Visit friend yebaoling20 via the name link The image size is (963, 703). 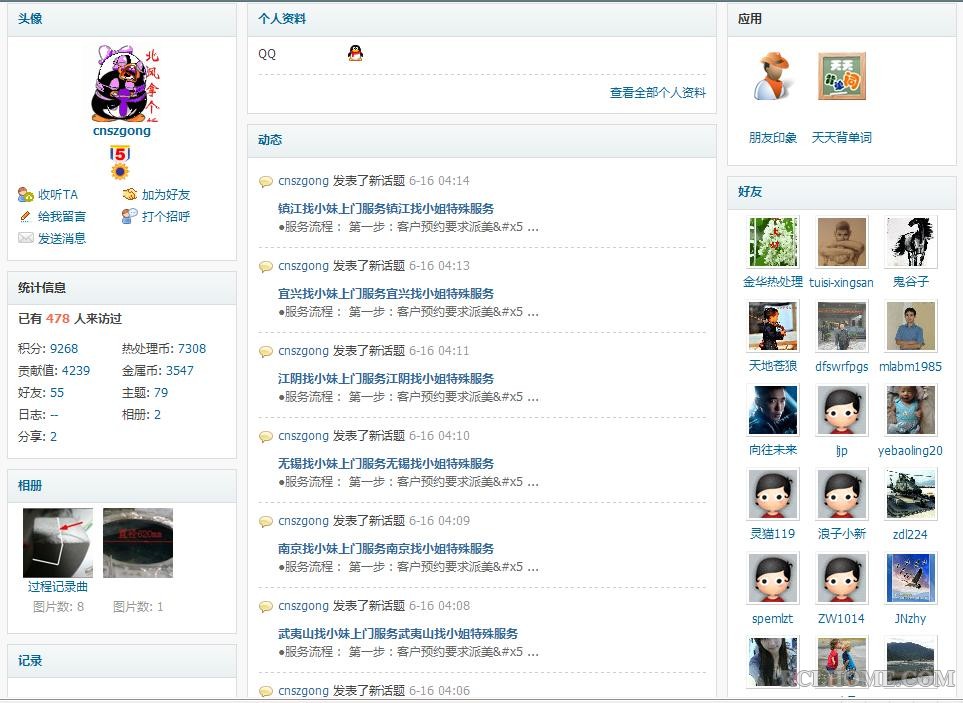coord(910,451)
